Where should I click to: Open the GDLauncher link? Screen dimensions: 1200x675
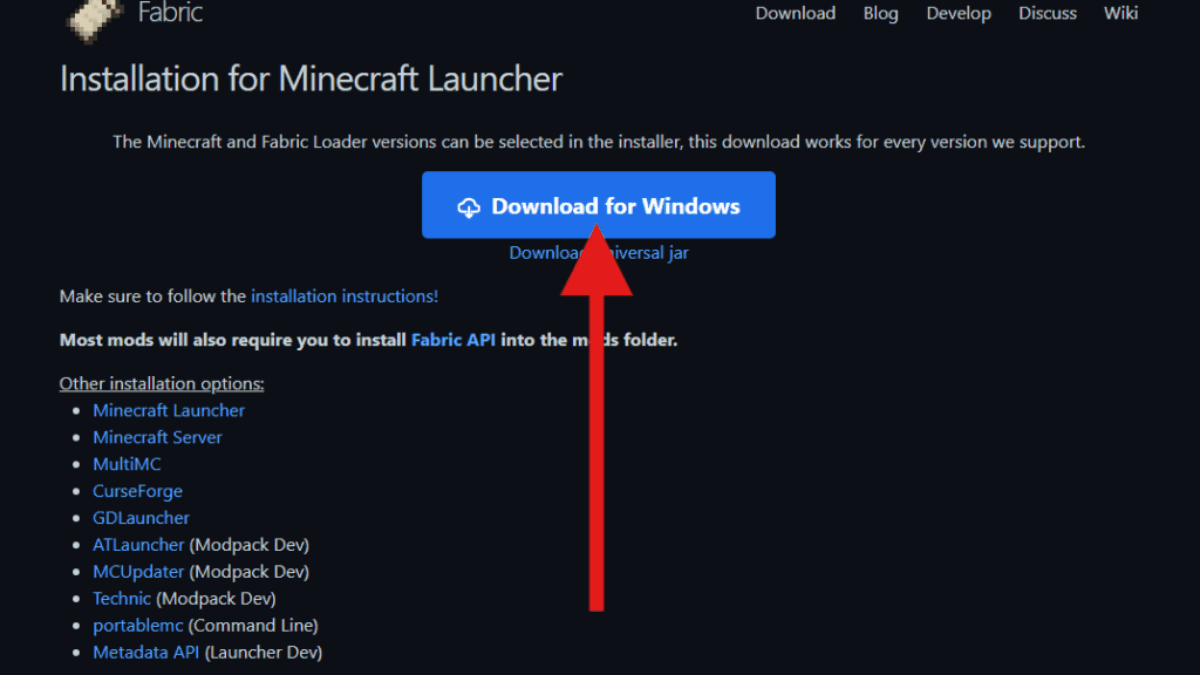click(x=141, y=518)
